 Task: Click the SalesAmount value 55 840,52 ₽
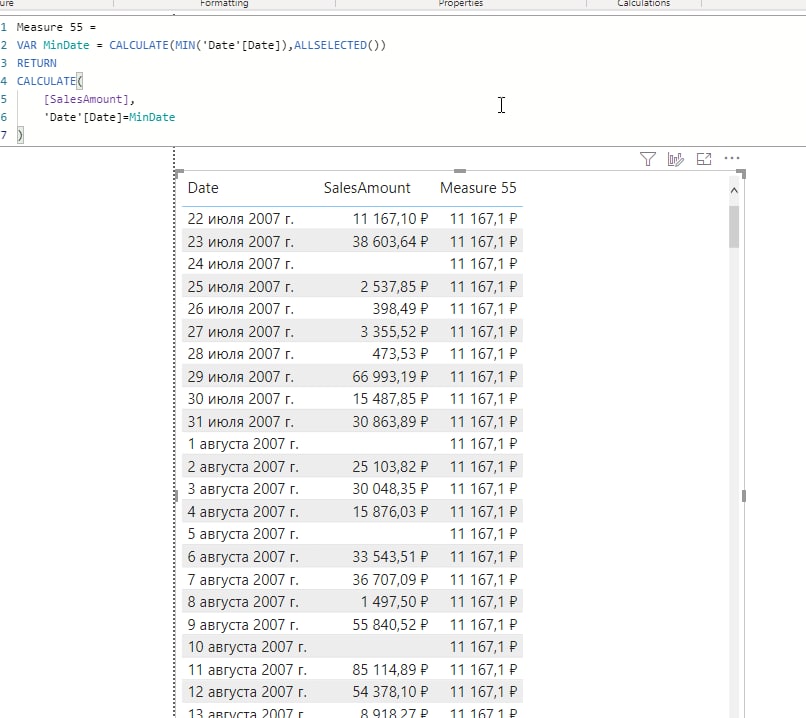click(390, 624)
